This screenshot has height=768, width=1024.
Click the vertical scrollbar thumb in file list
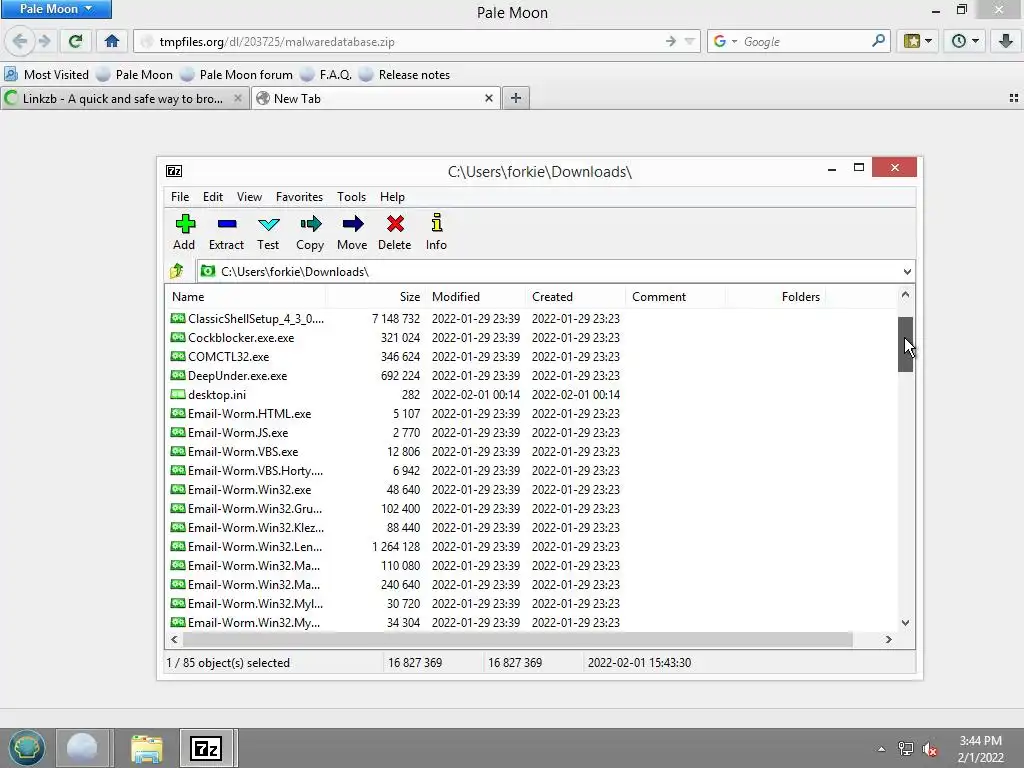point(905,344)
